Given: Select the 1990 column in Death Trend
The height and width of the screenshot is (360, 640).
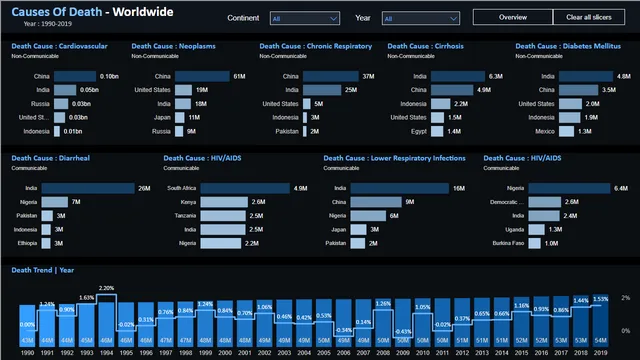Looking at the screenshot, I should pyautogui.click(x=27, y=325).
